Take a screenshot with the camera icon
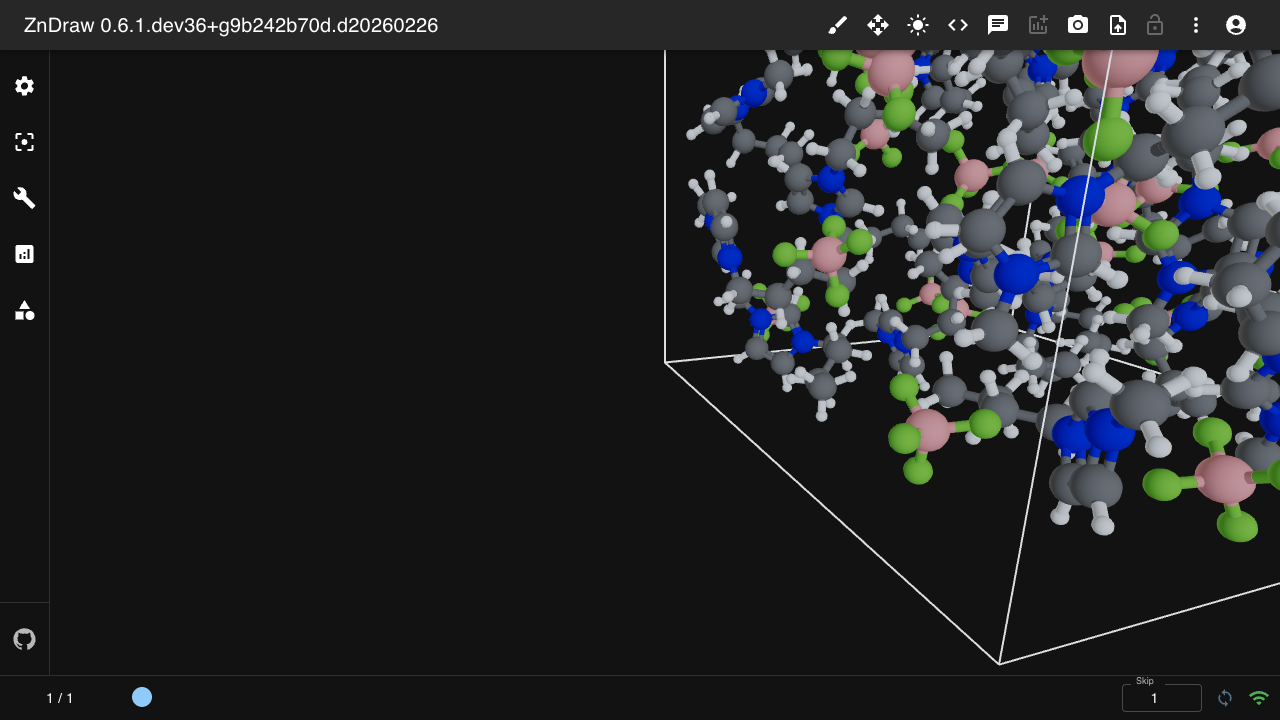 pyautogui.click(x=1078, y=25)
